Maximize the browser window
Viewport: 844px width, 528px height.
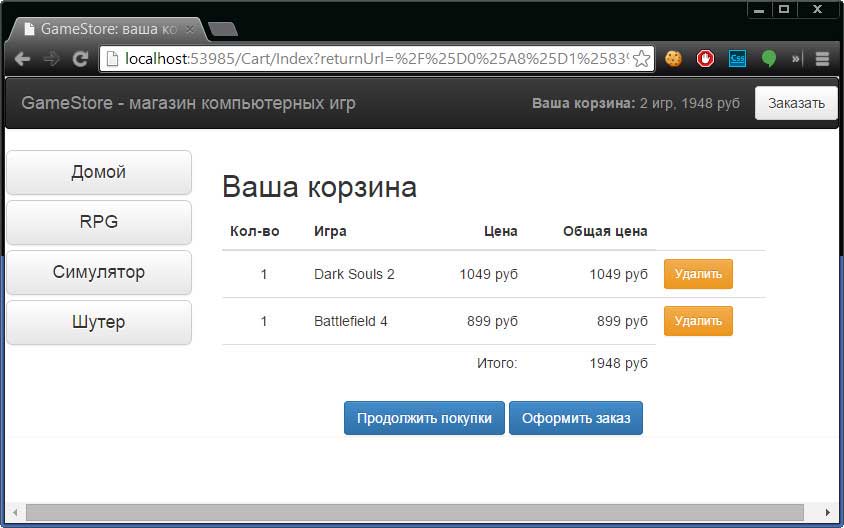(x=784, y=10)
